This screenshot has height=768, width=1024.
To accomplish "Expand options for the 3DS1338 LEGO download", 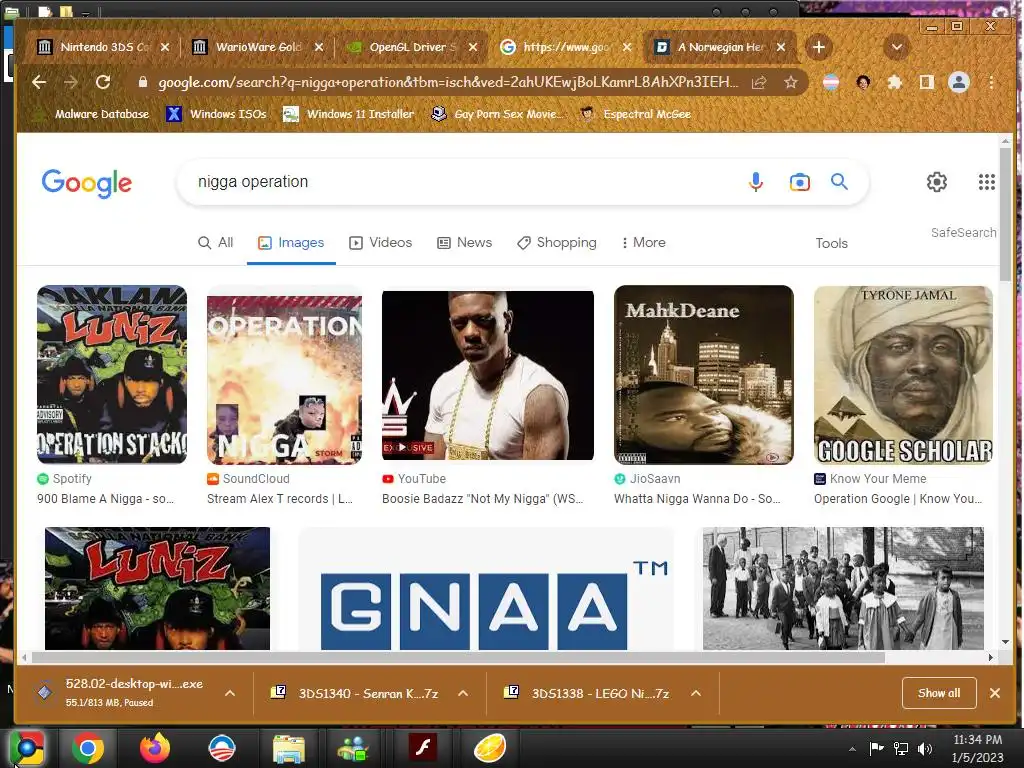I will (696, 693).
